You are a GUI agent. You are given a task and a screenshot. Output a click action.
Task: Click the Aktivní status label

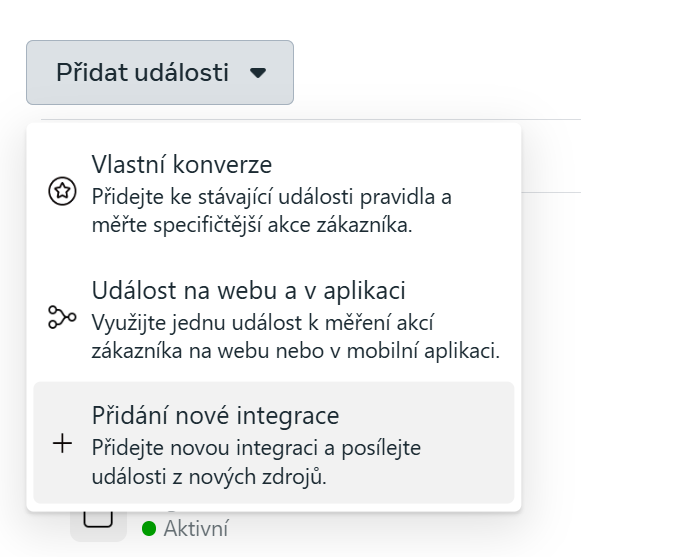(196, 529)
